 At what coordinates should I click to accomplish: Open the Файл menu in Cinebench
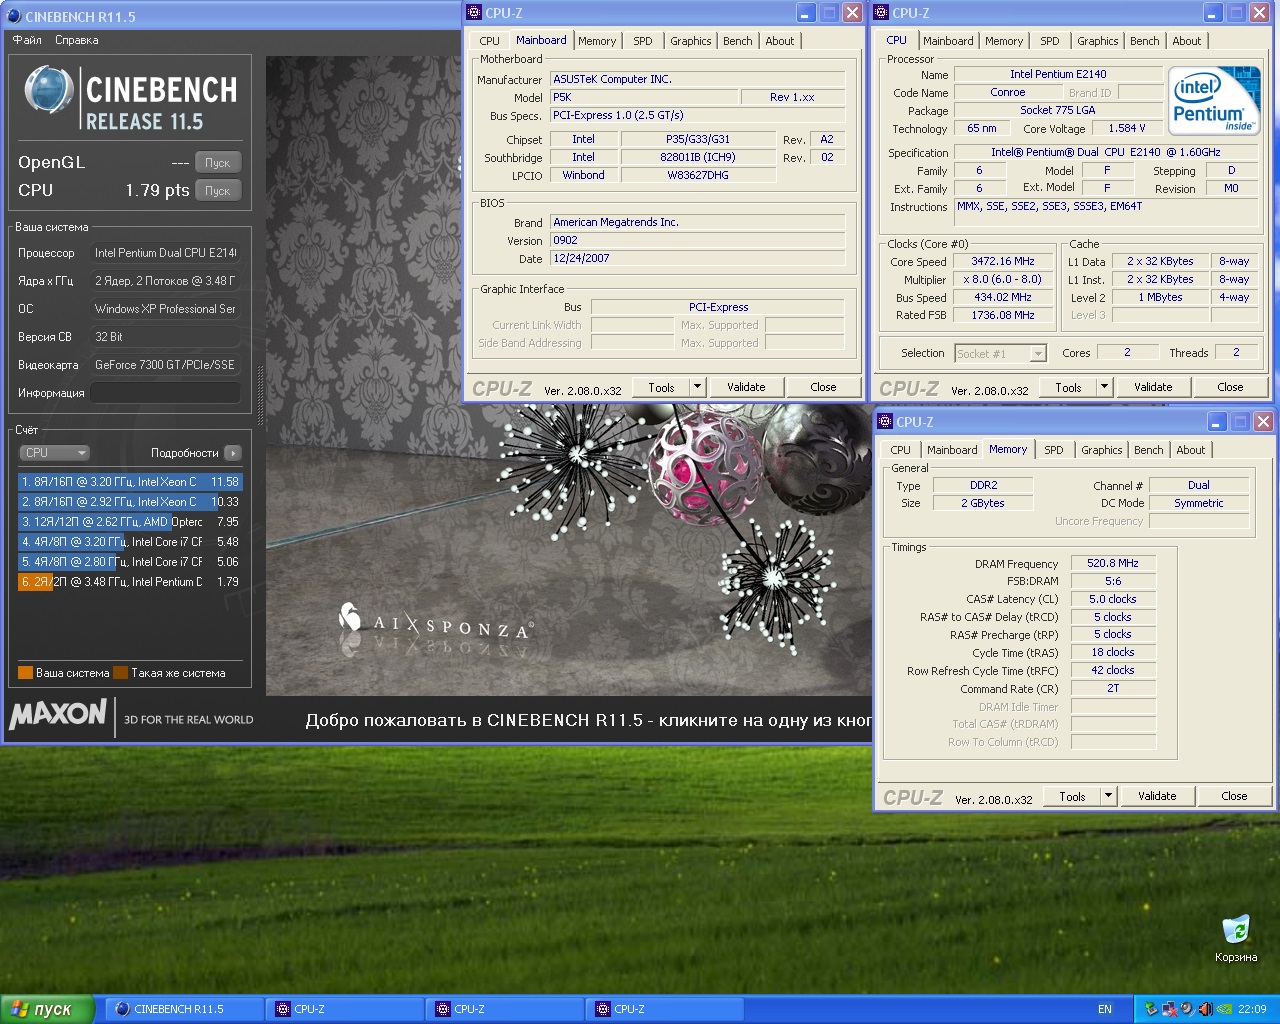click(27, 40)
